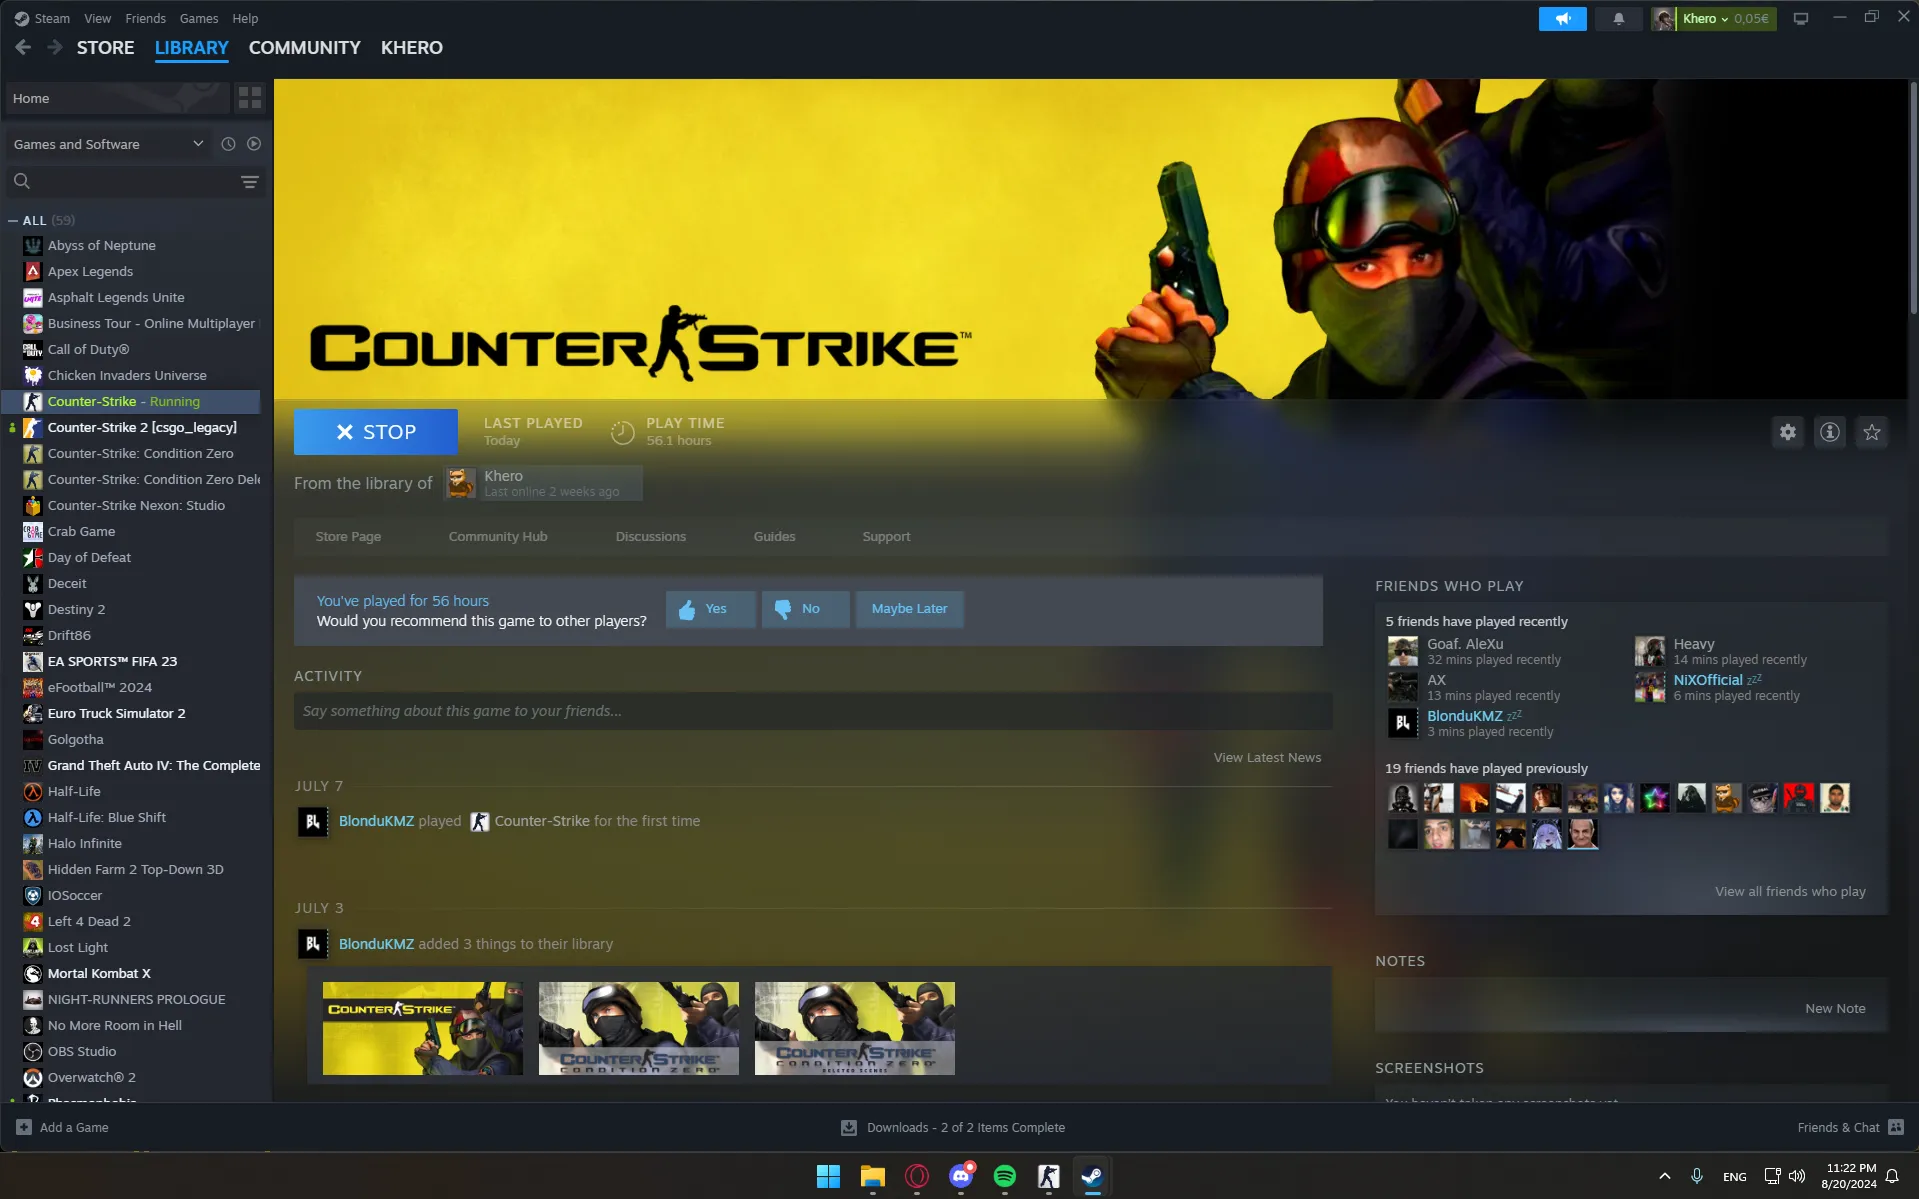The height and width of the screenshot is (1199, 1919).
Task: Open the Khero account dropdown menu
Action: (x=1713, y=18)
